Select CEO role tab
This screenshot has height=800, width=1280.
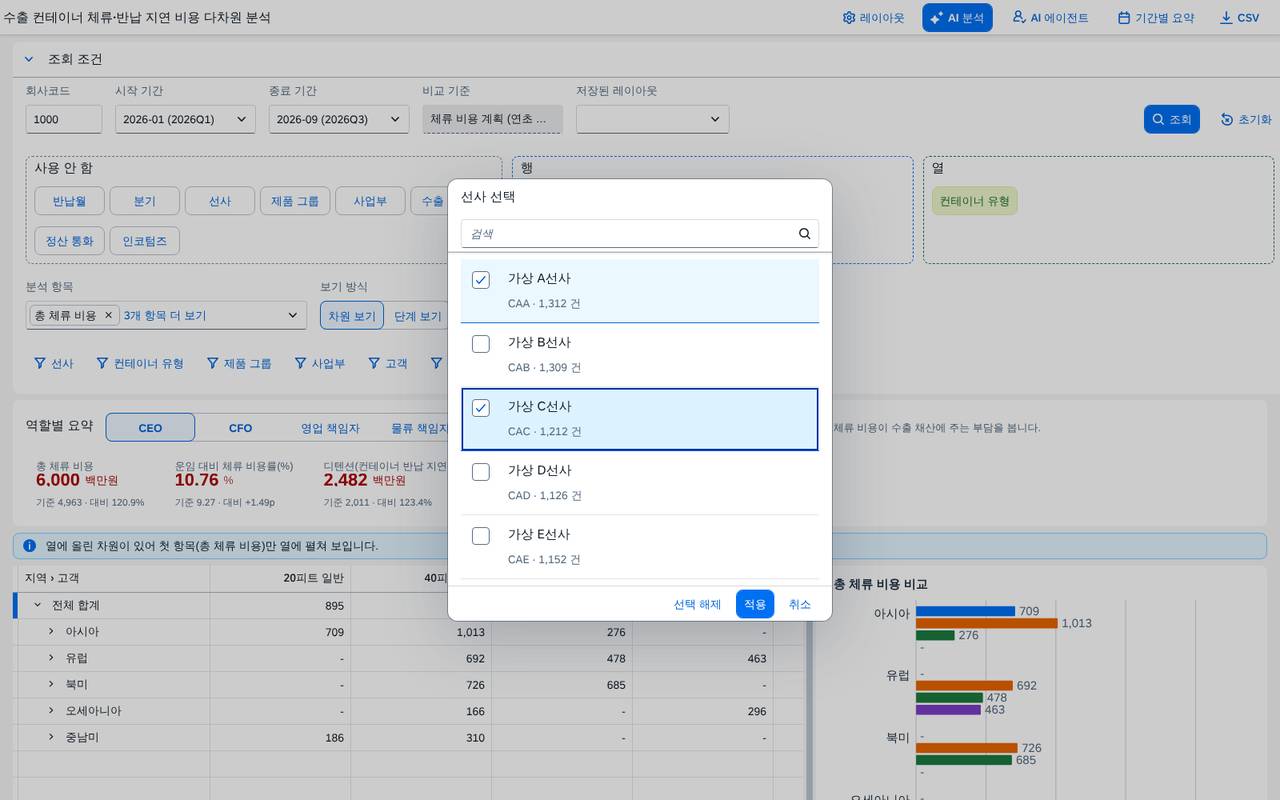tap(150, 428)
